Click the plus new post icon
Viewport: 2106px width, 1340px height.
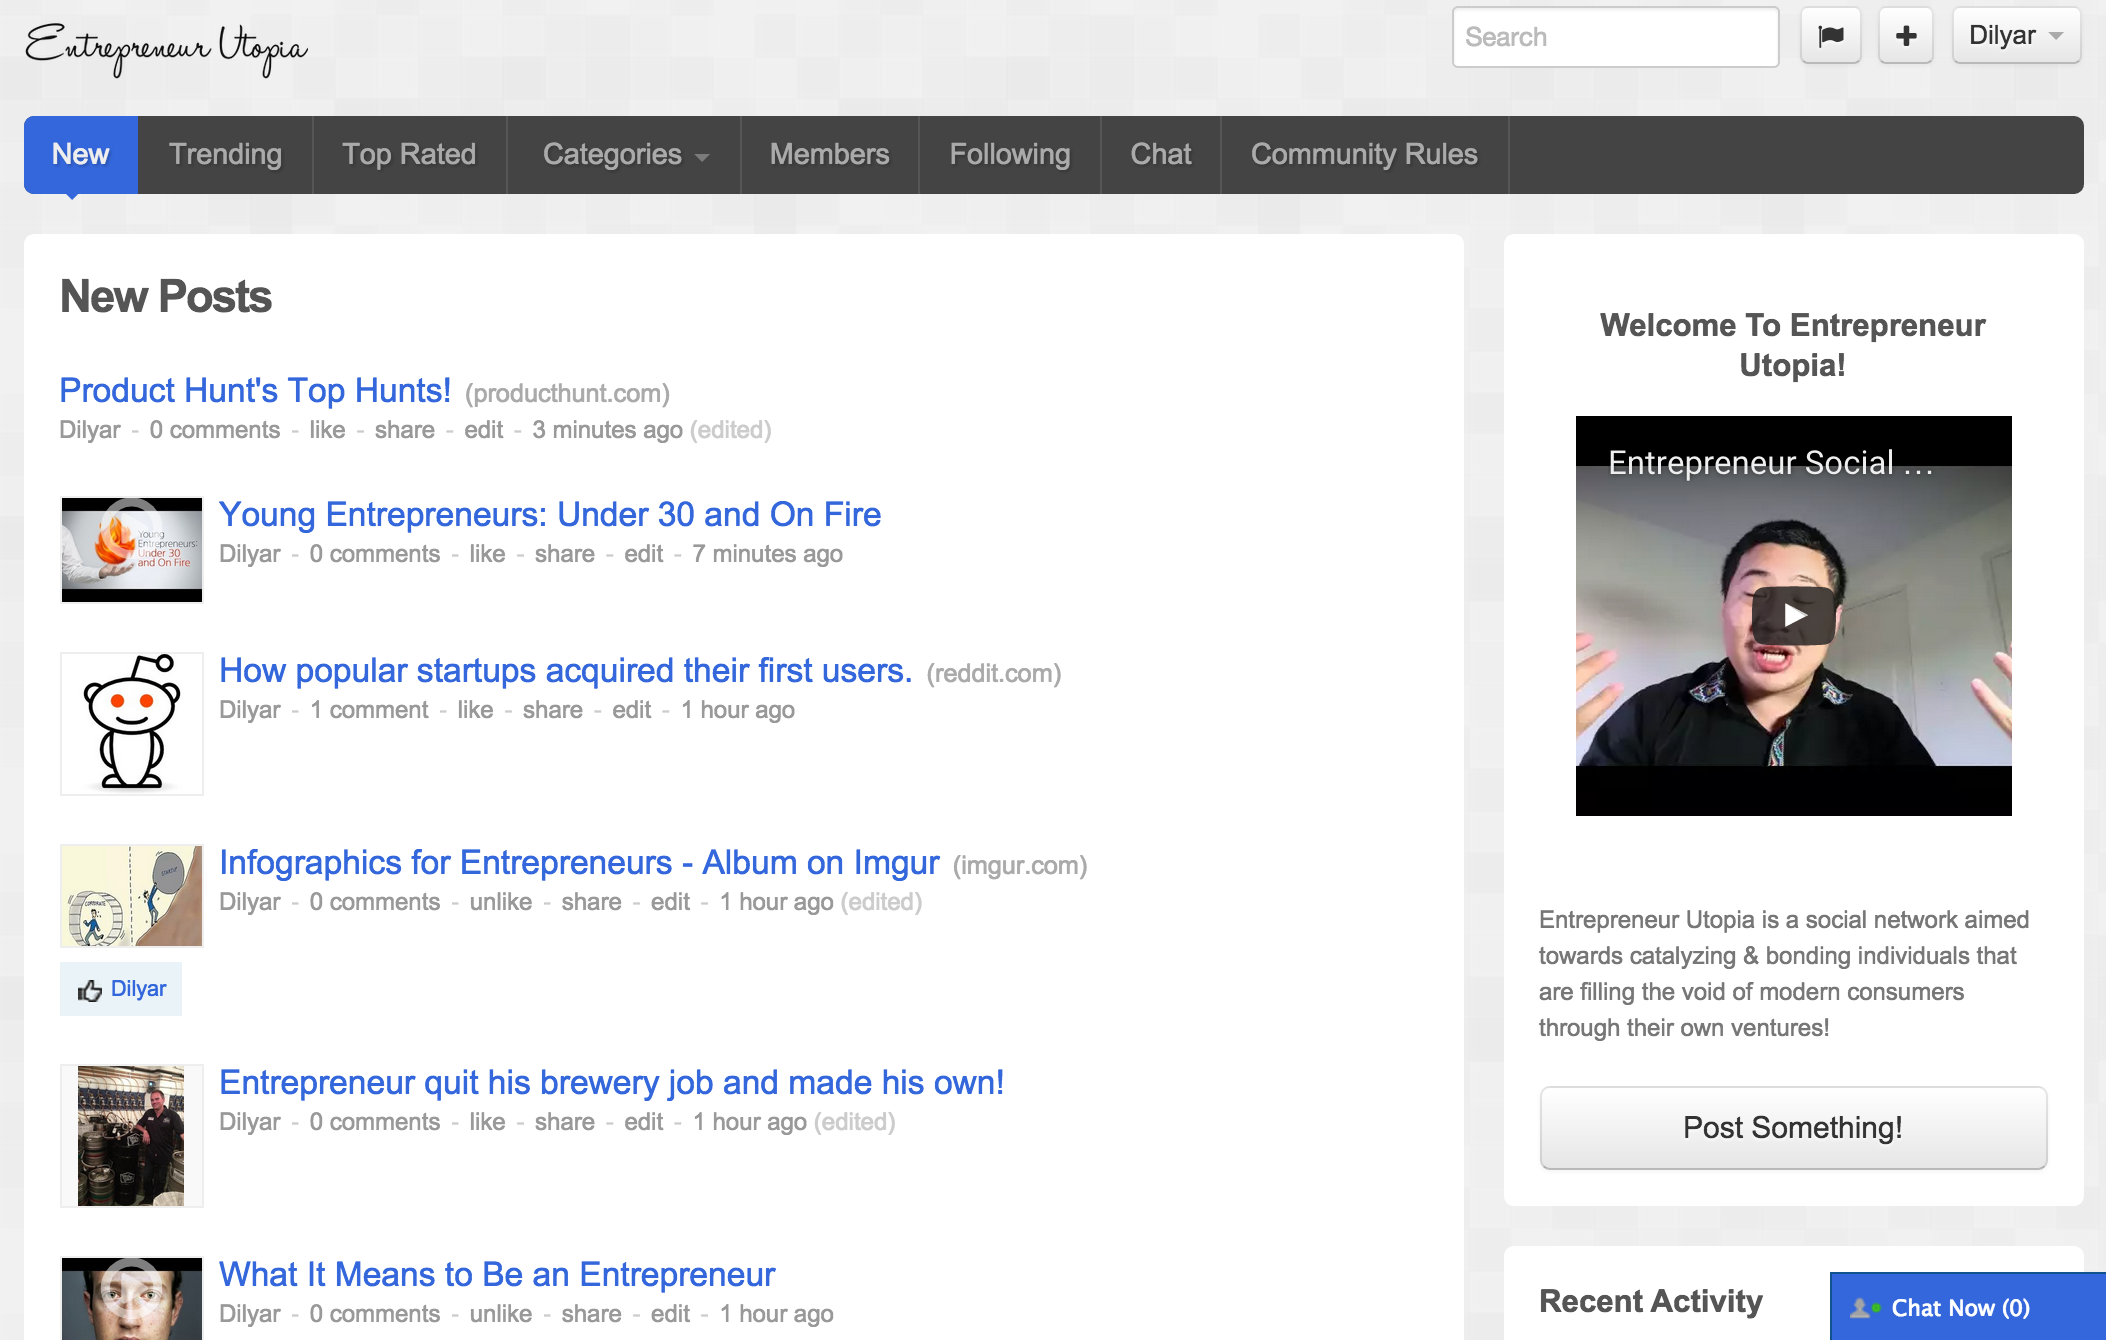tap(1905, 37)
